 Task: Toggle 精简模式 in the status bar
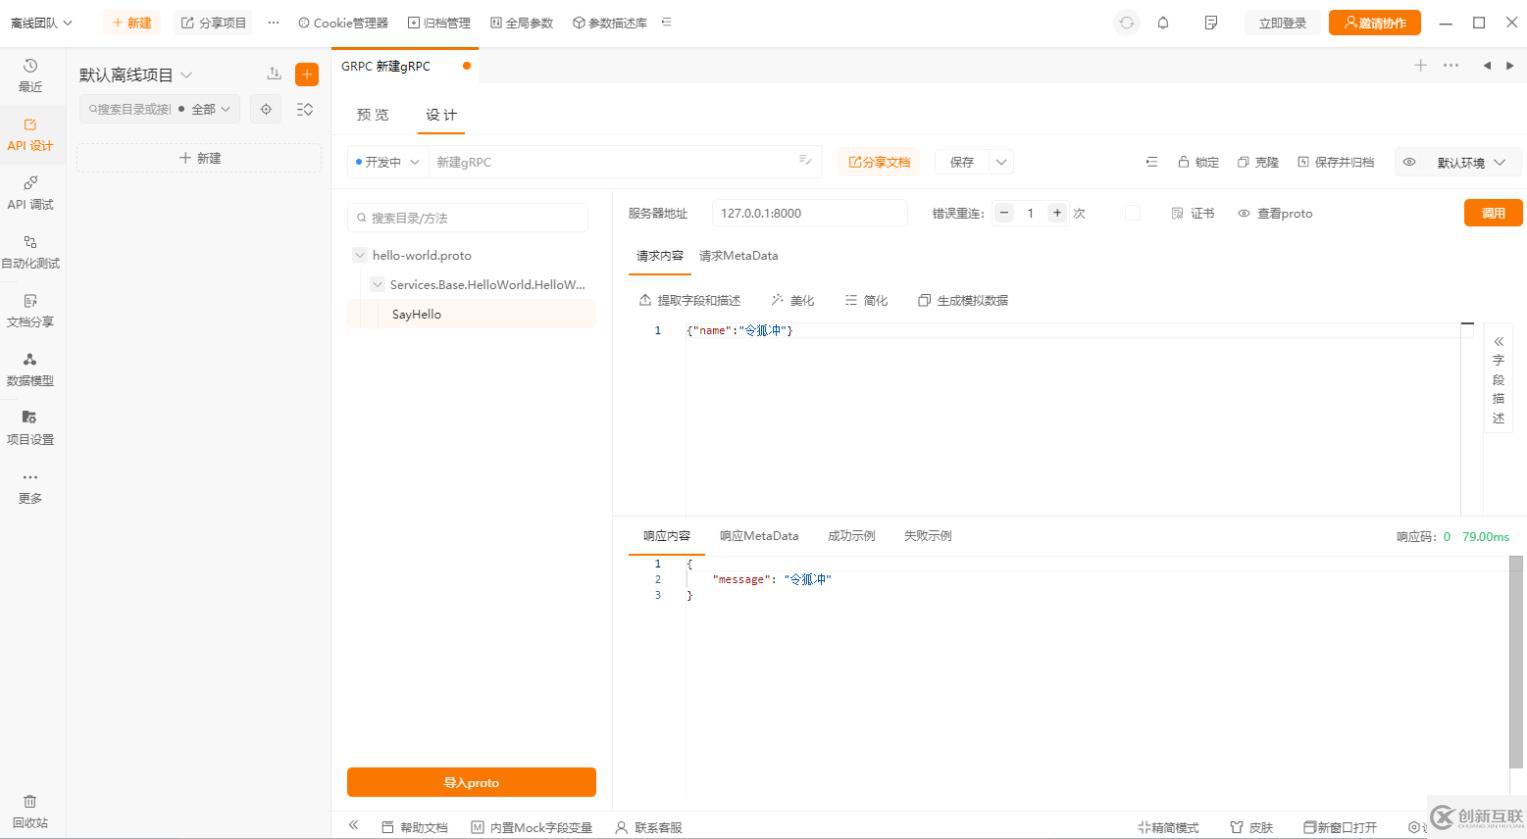pos(1168,827)
